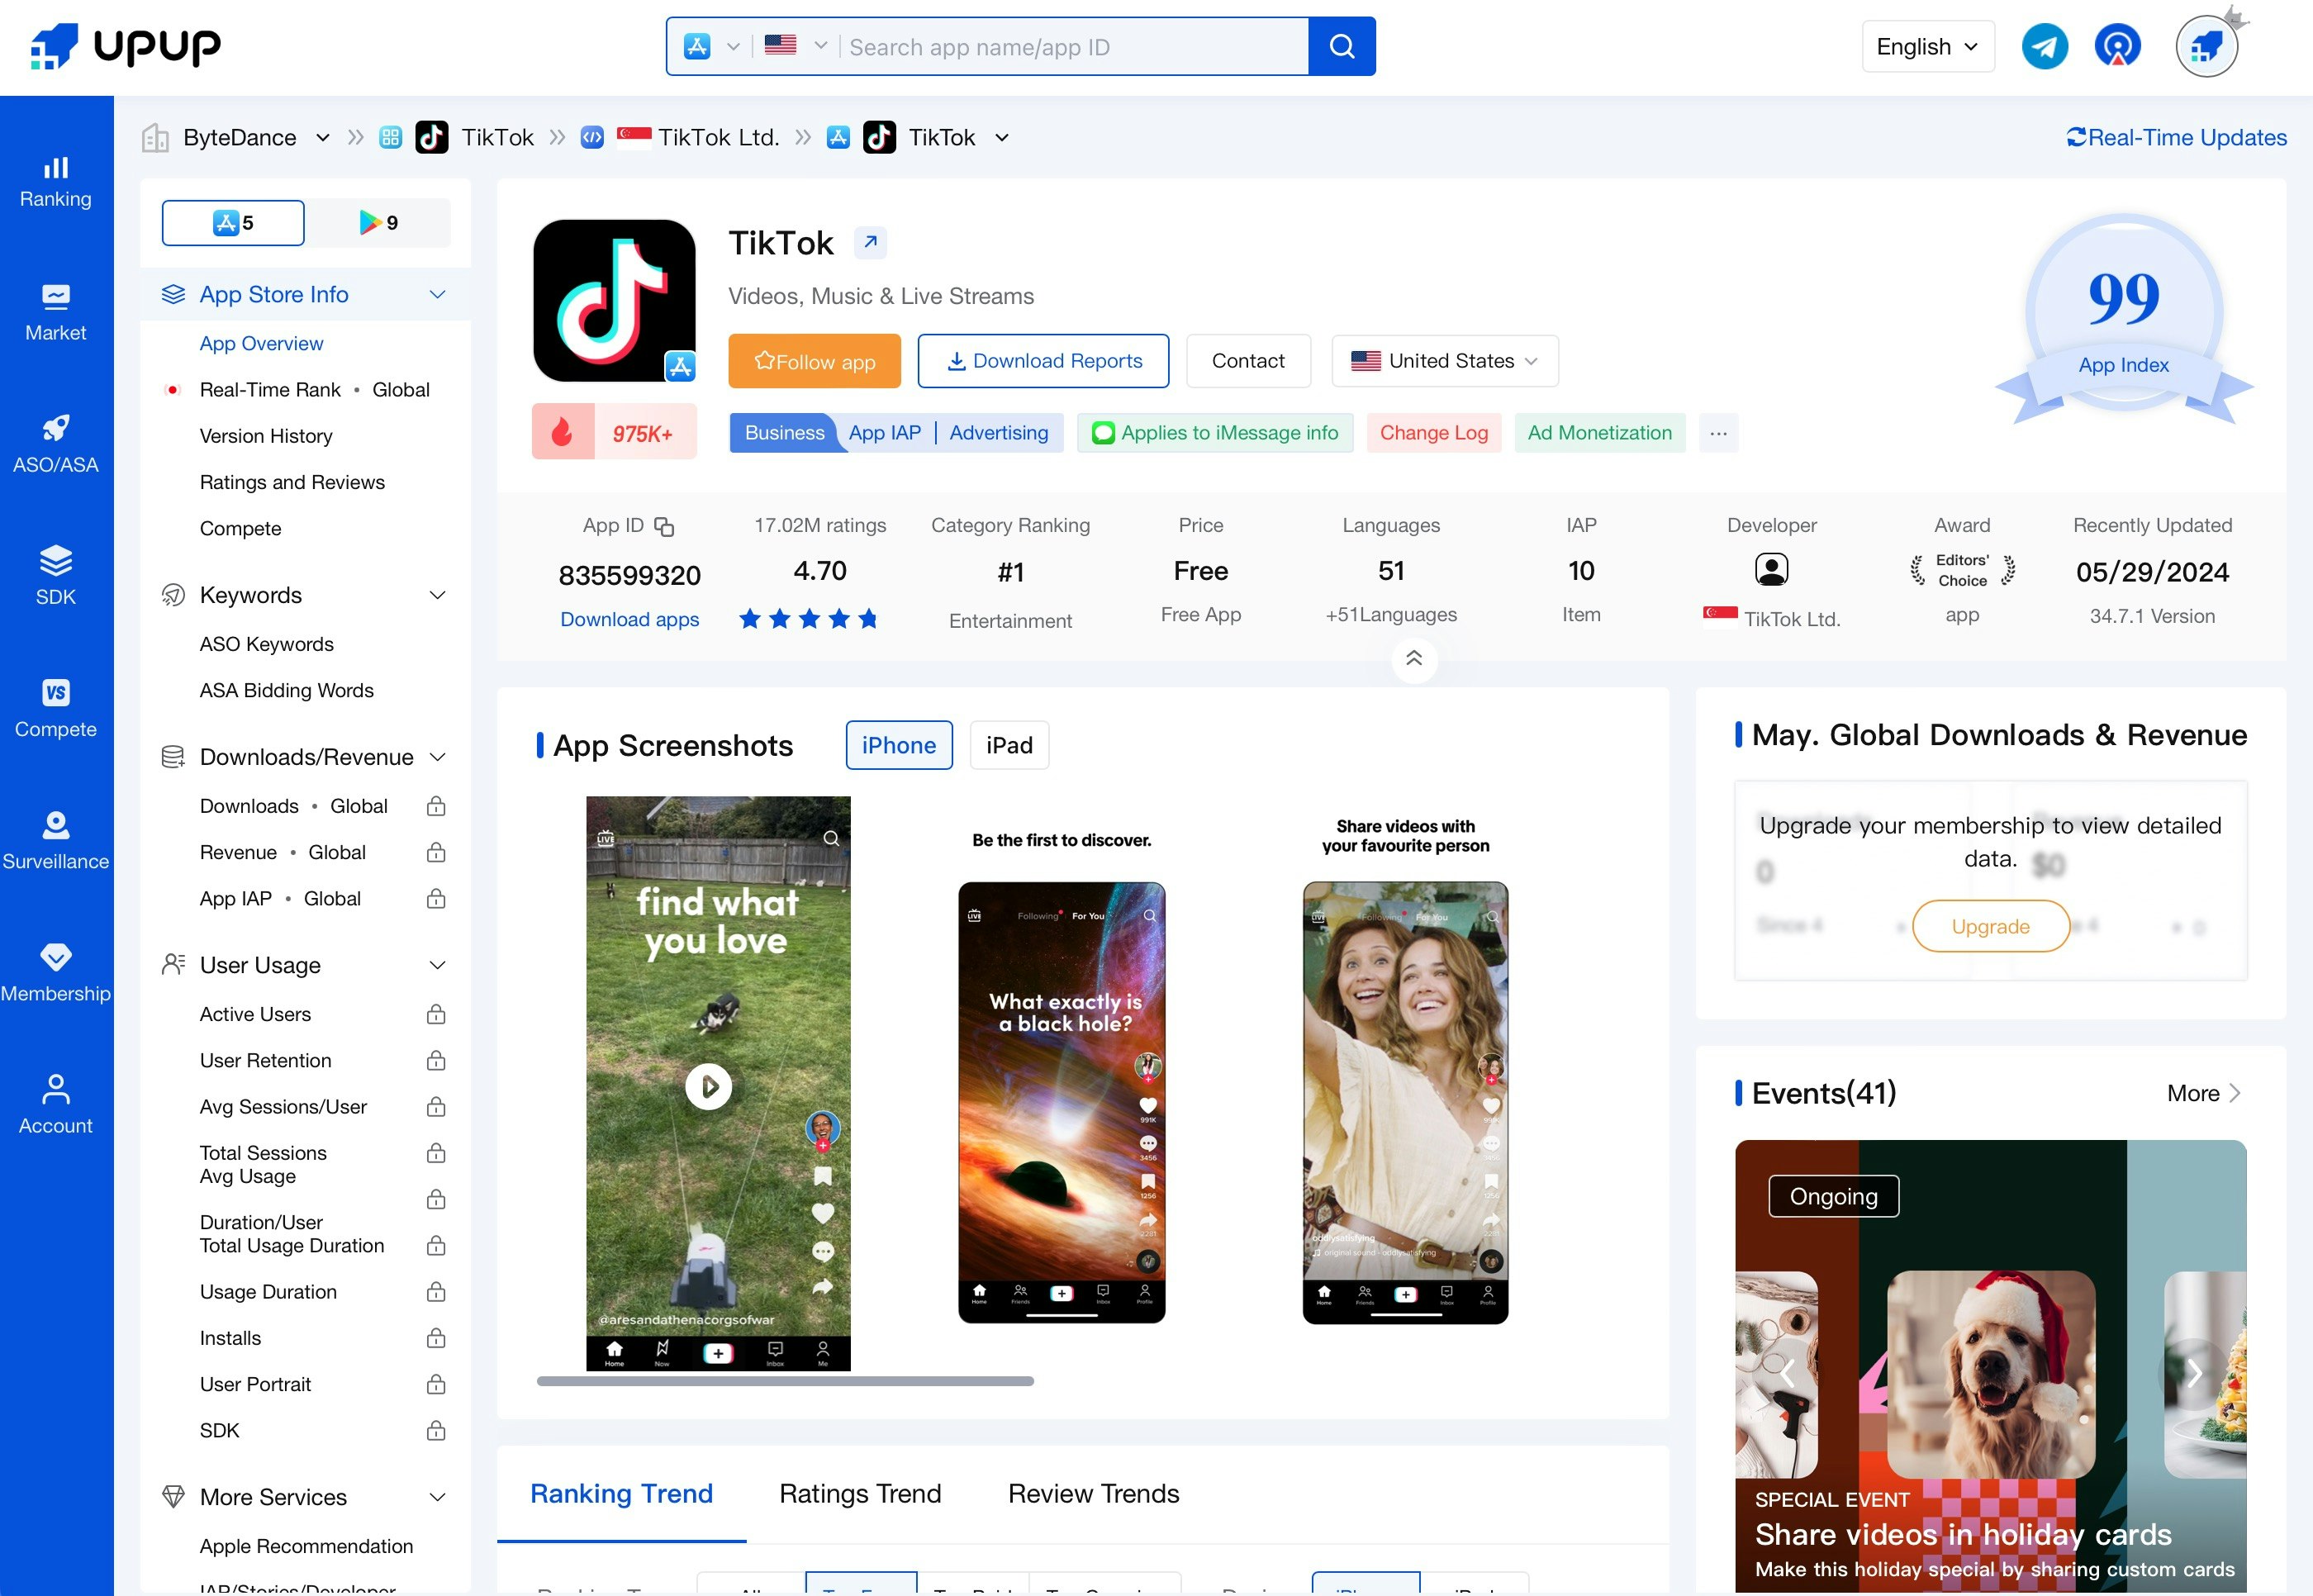The image size is (2313, 1596).
Task: Switch screenshots to iPad
Action: coord(1009,745)
